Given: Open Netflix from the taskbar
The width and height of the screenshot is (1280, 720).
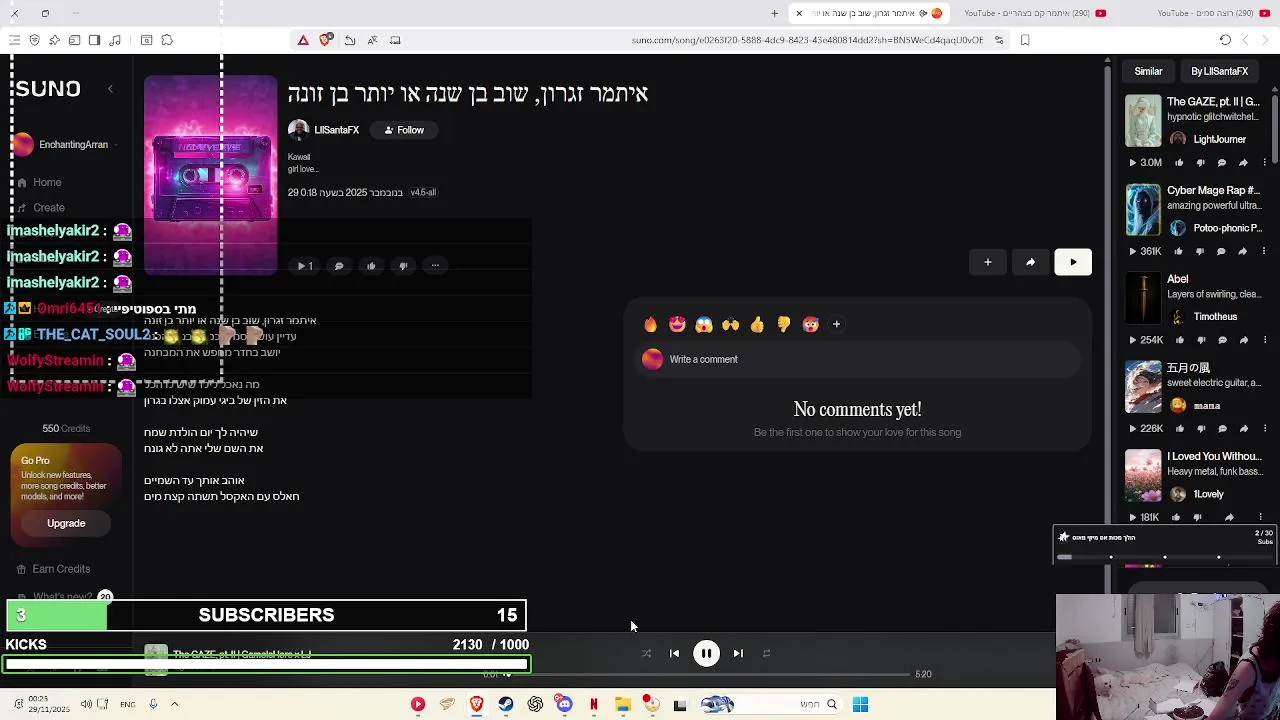Looking at the screenshot, I should point(594,705).
